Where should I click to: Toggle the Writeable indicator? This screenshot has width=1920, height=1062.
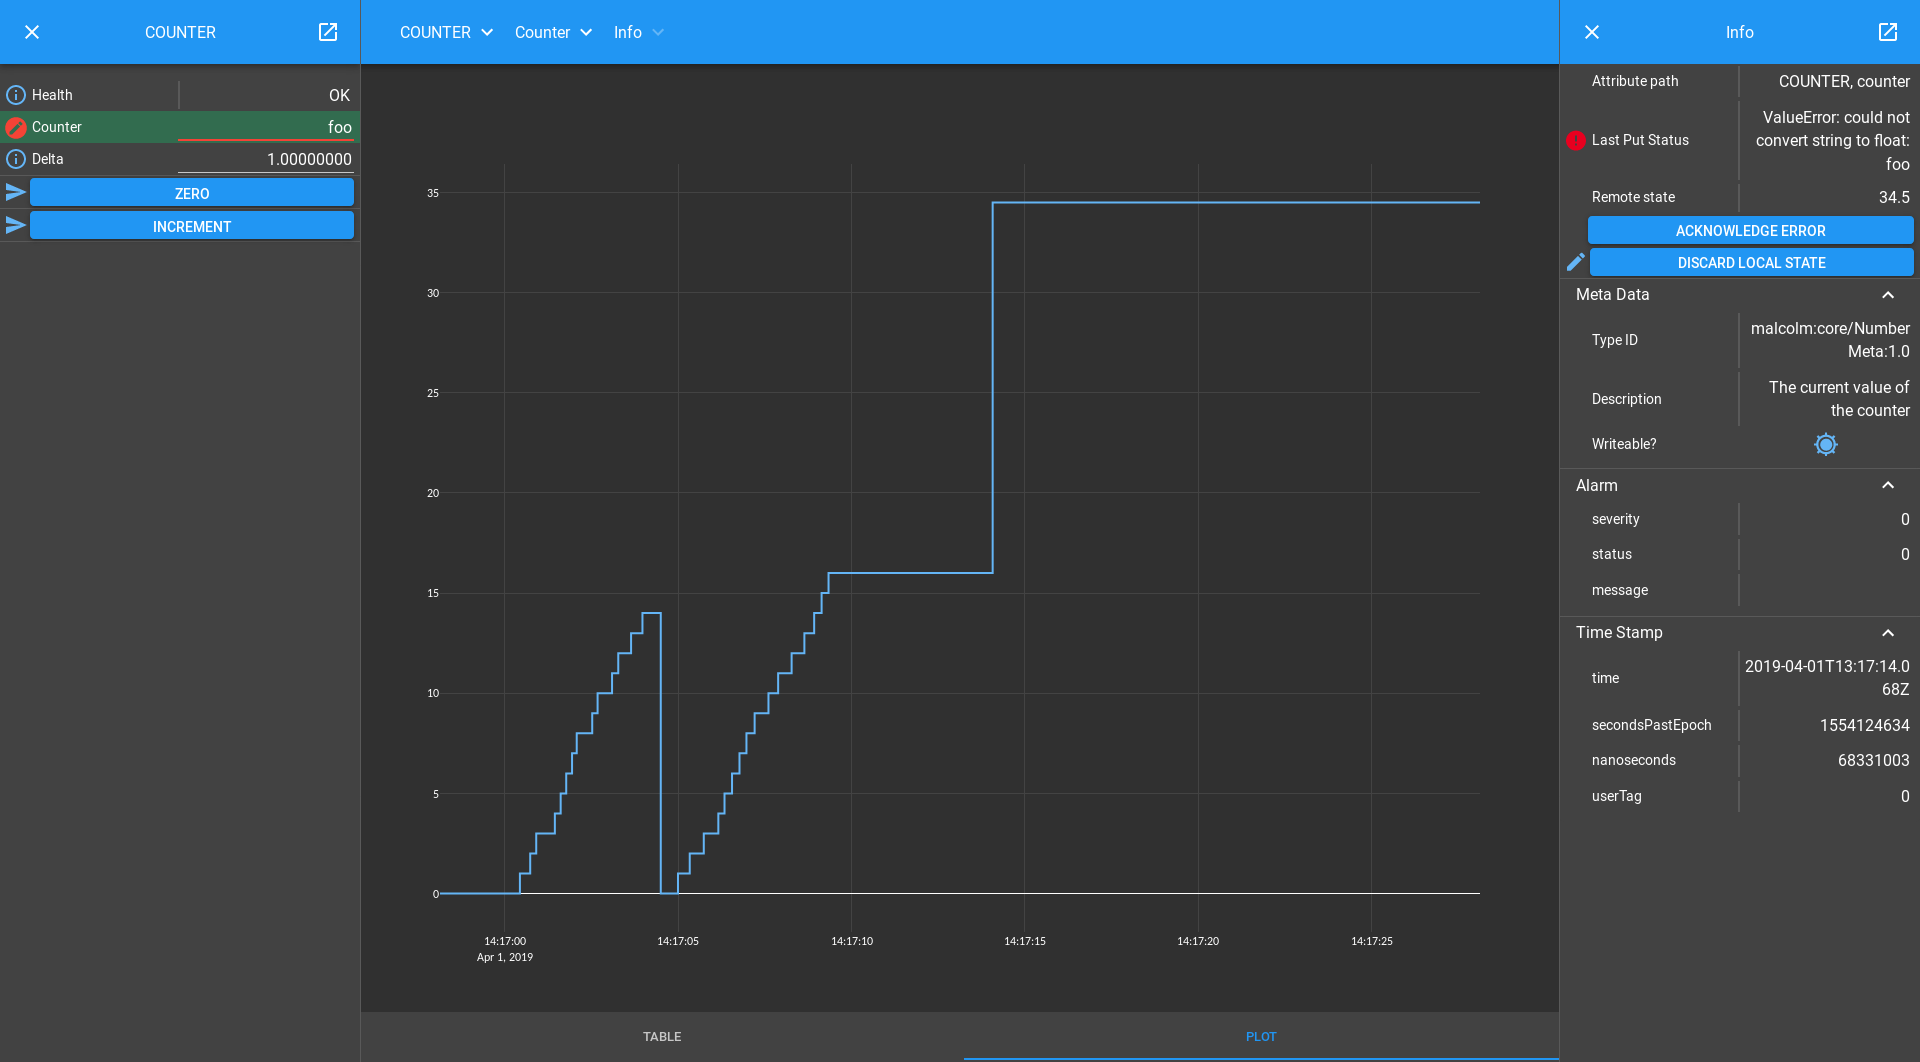tap(1825, 444)
